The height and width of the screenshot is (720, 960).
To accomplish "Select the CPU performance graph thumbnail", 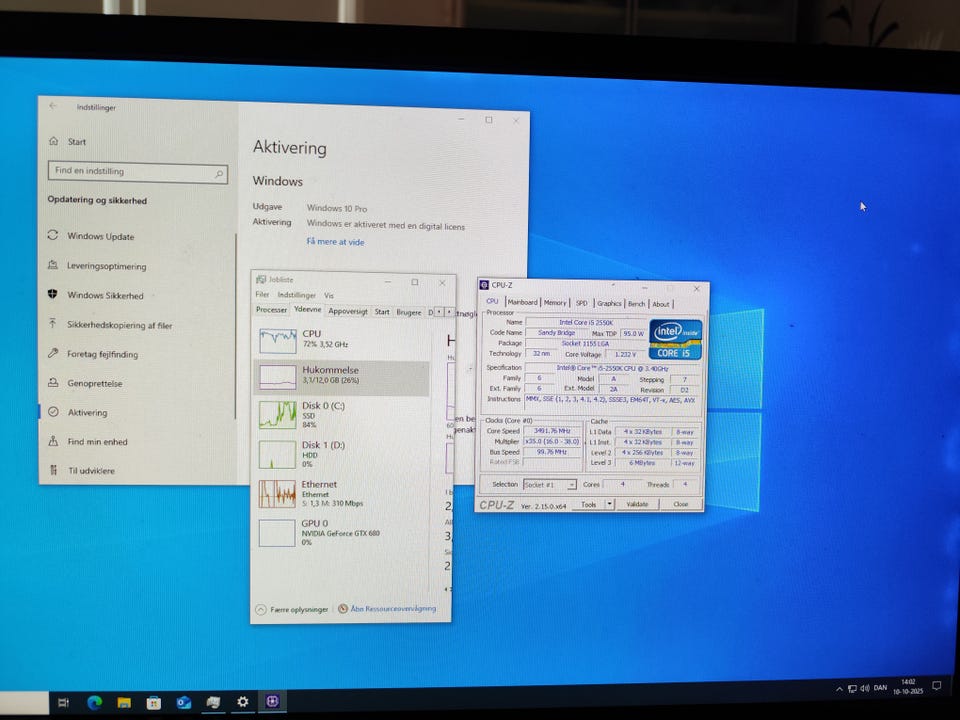I will (x=277, y=342).
